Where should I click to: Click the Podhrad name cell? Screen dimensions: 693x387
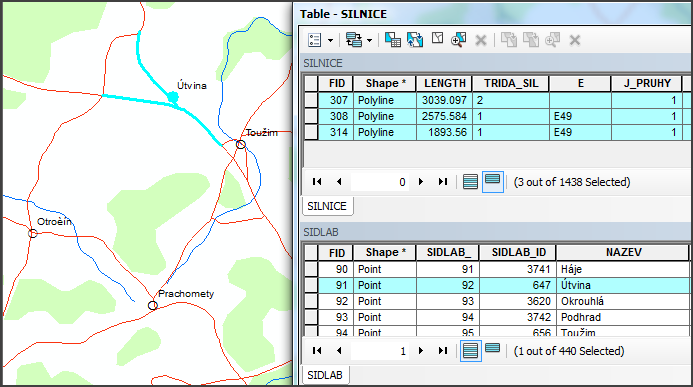click(623, 317)
